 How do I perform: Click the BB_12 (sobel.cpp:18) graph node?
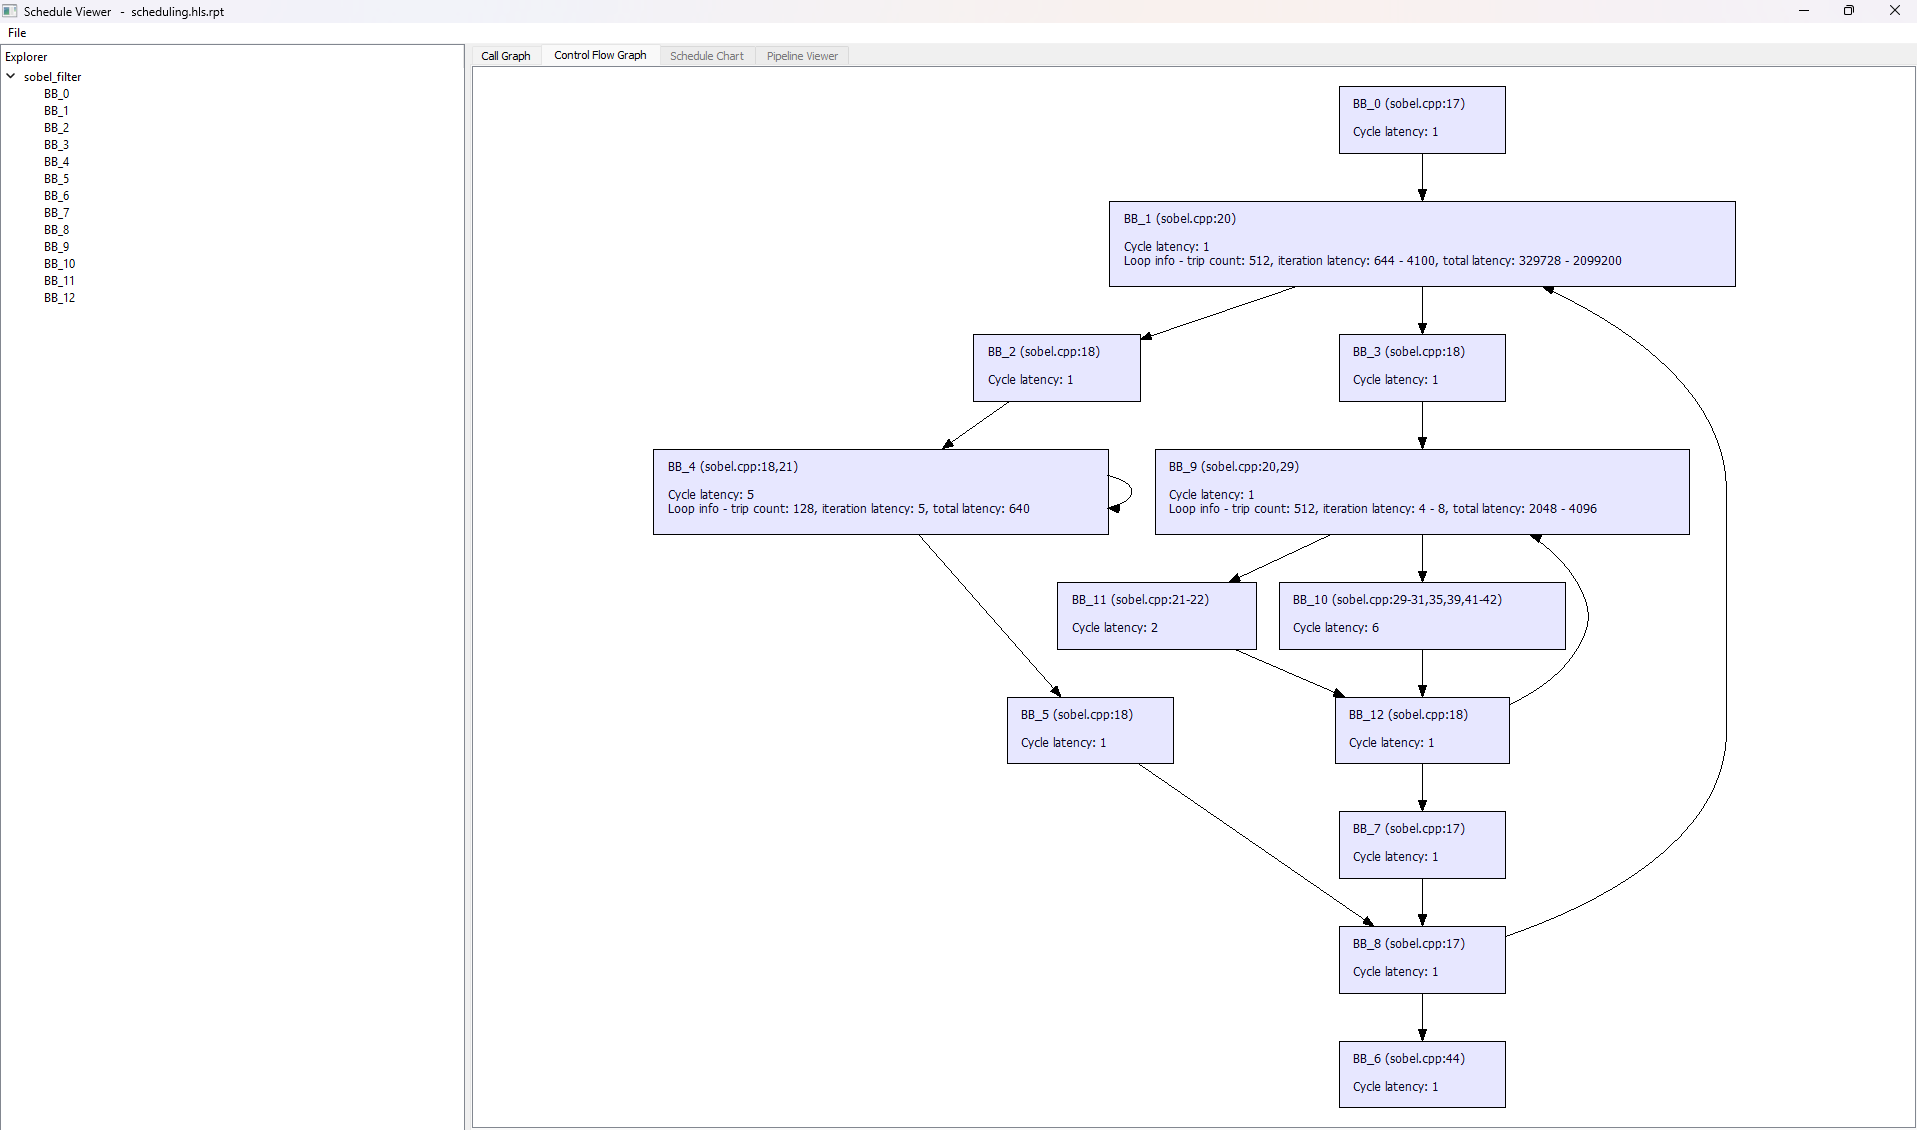(1422, 730)
